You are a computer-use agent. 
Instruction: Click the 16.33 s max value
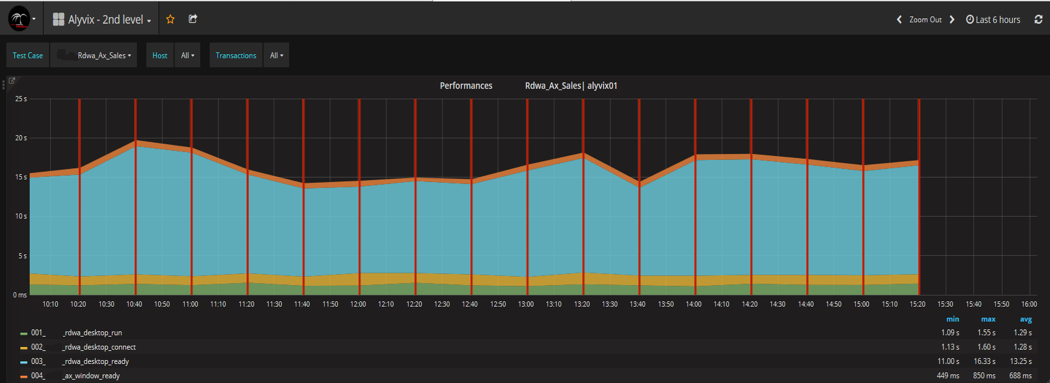(984, 362)
